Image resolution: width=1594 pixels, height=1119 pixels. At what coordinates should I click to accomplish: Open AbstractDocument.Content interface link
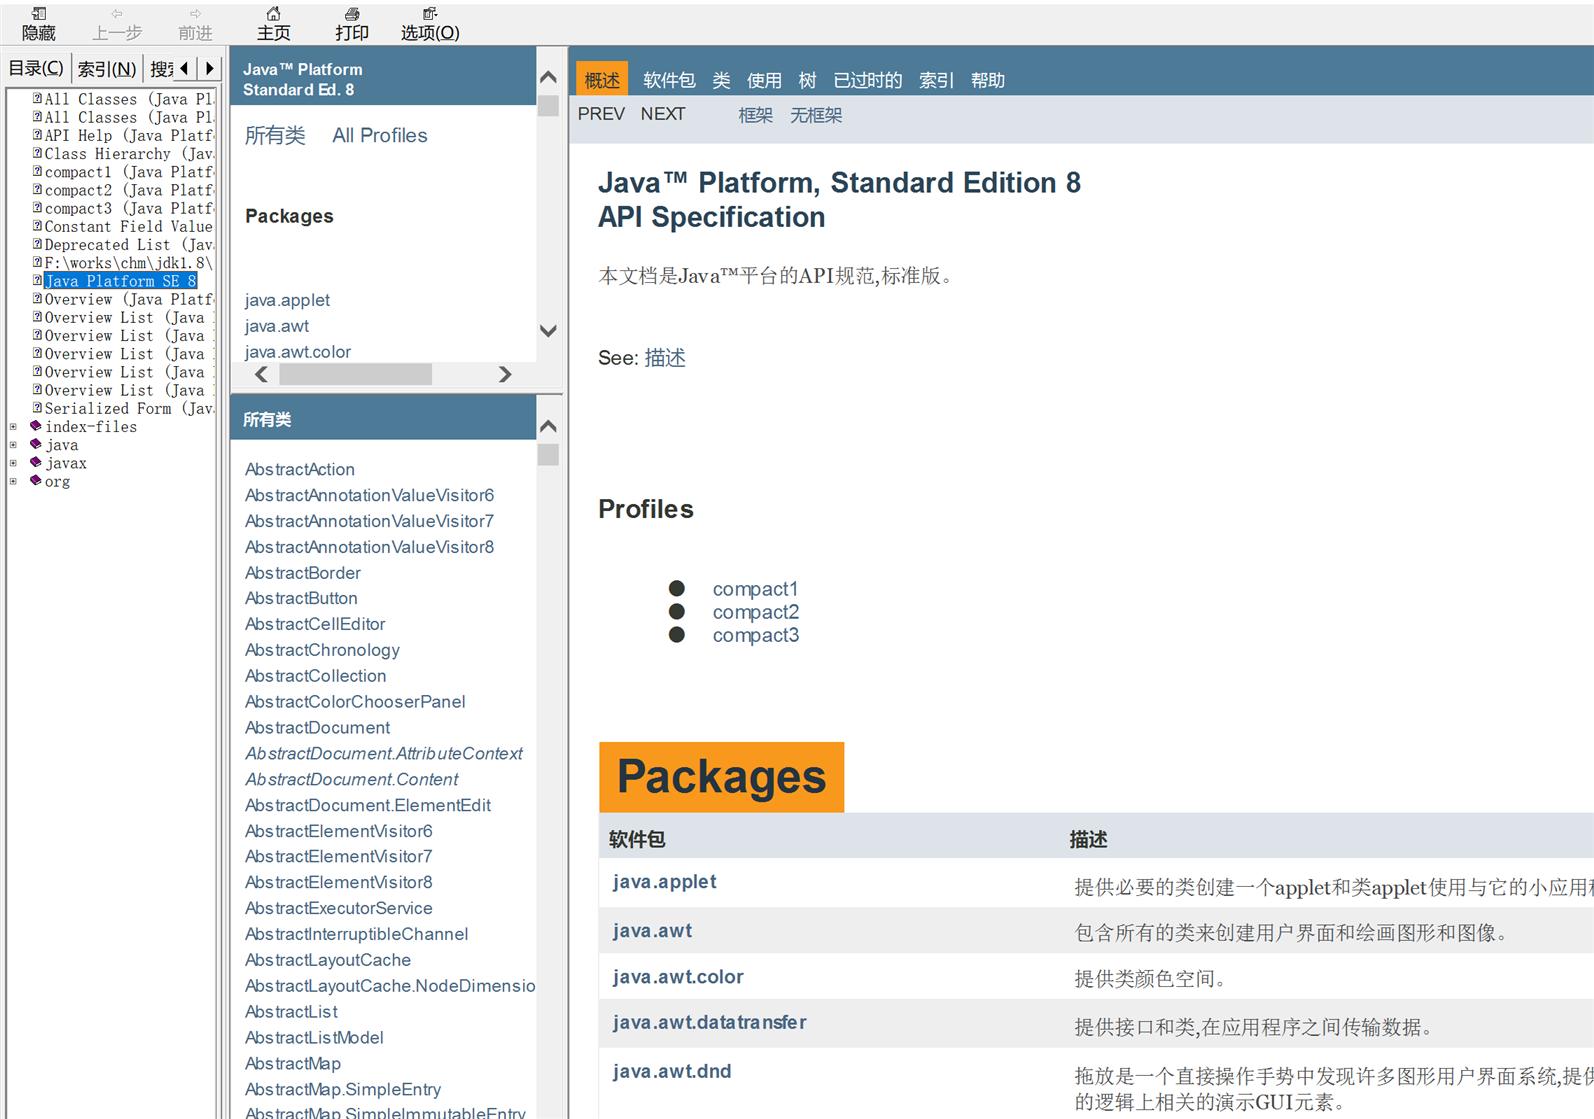point(352,779)
